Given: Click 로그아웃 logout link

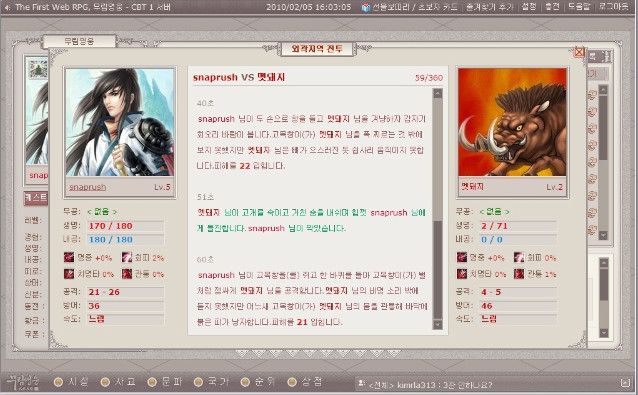Looking at the screenshot, I should click(x=614, y=7).
